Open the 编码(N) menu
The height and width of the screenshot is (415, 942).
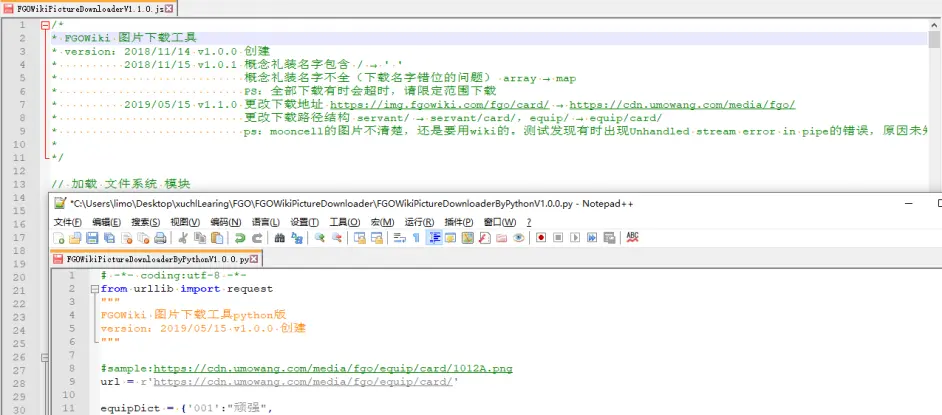[225, 222]
